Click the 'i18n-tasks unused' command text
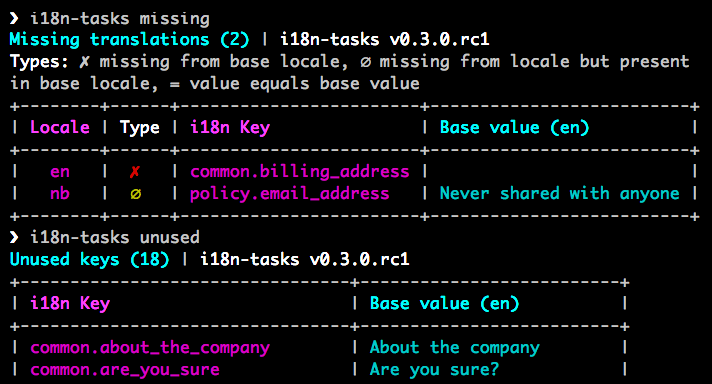The image size is (712, 384). pyautogui.click(x=115, y=237)
